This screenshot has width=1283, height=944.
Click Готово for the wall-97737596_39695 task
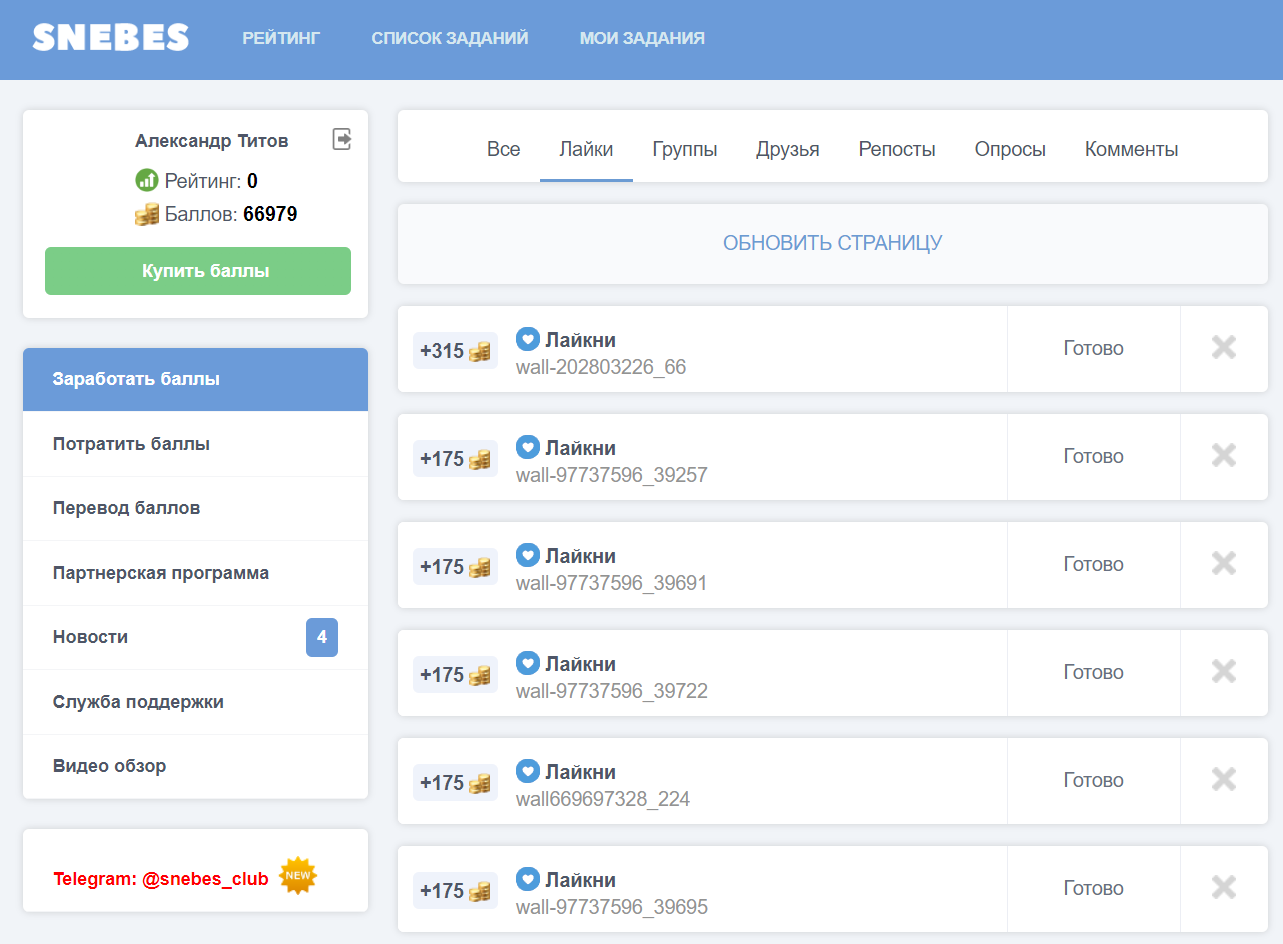coord(1093,888)
